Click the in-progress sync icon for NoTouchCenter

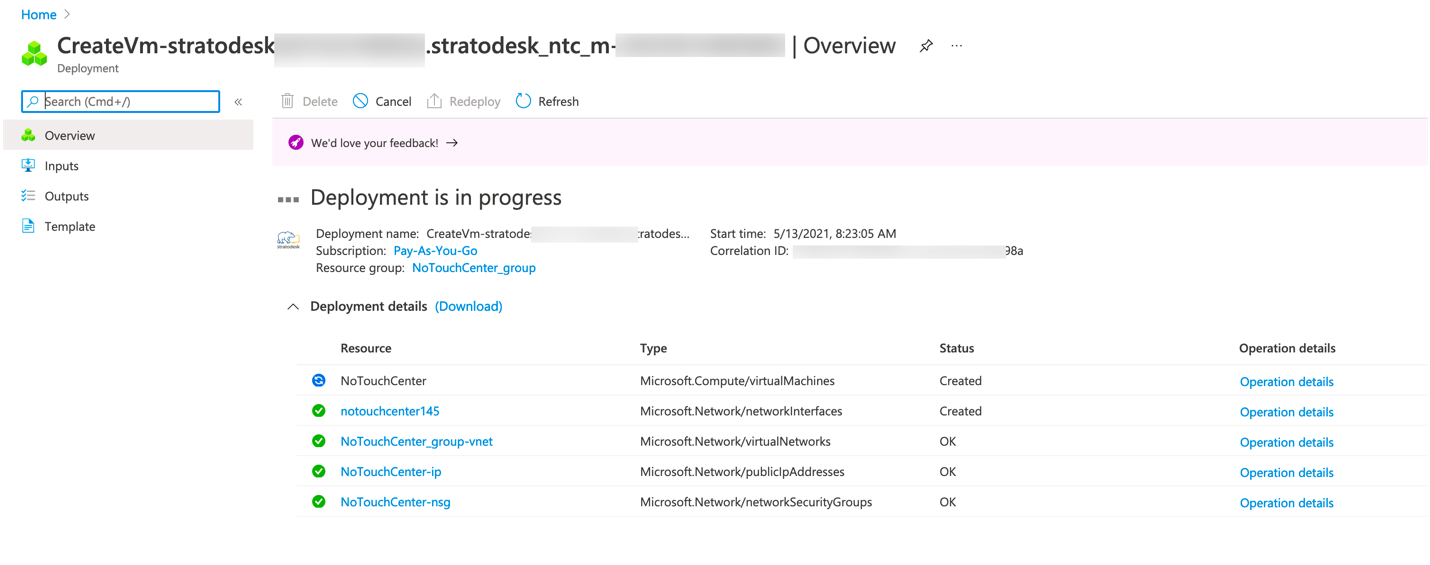click(x=318, y=380)
